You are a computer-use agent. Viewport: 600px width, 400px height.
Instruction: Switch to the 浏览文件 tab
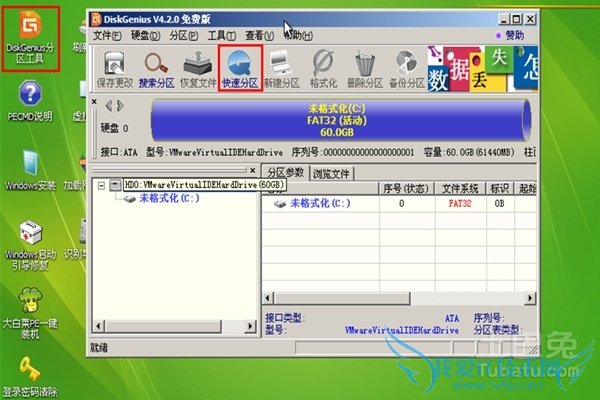331,174
